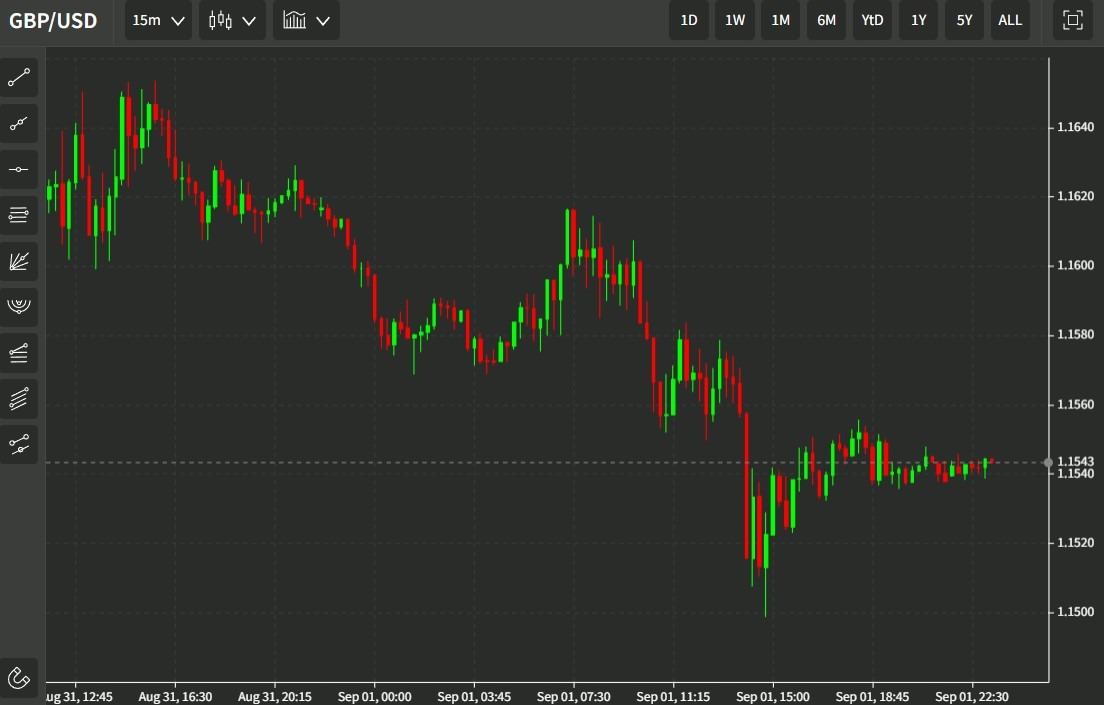Set chart range to 6M

click(x=826, y=20)
